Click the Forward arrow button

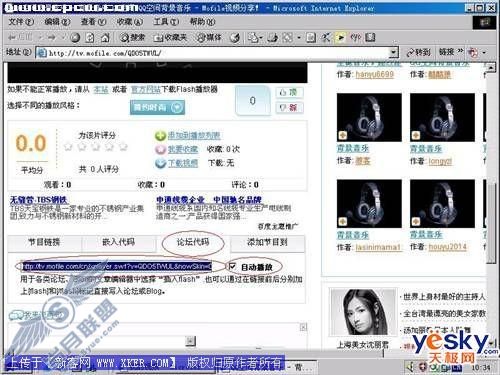[x=51, y=37]
